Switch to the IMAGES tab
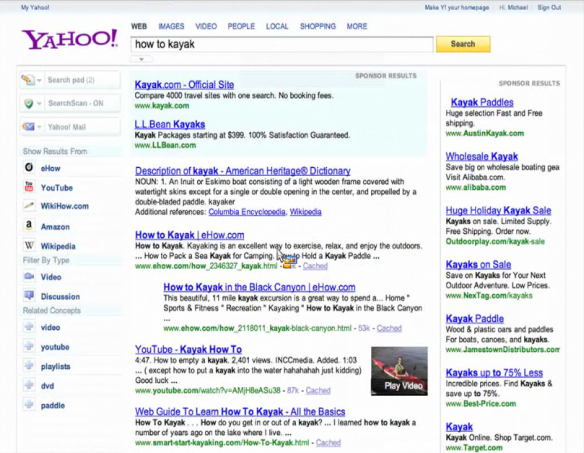 click(x=171, y=26)
